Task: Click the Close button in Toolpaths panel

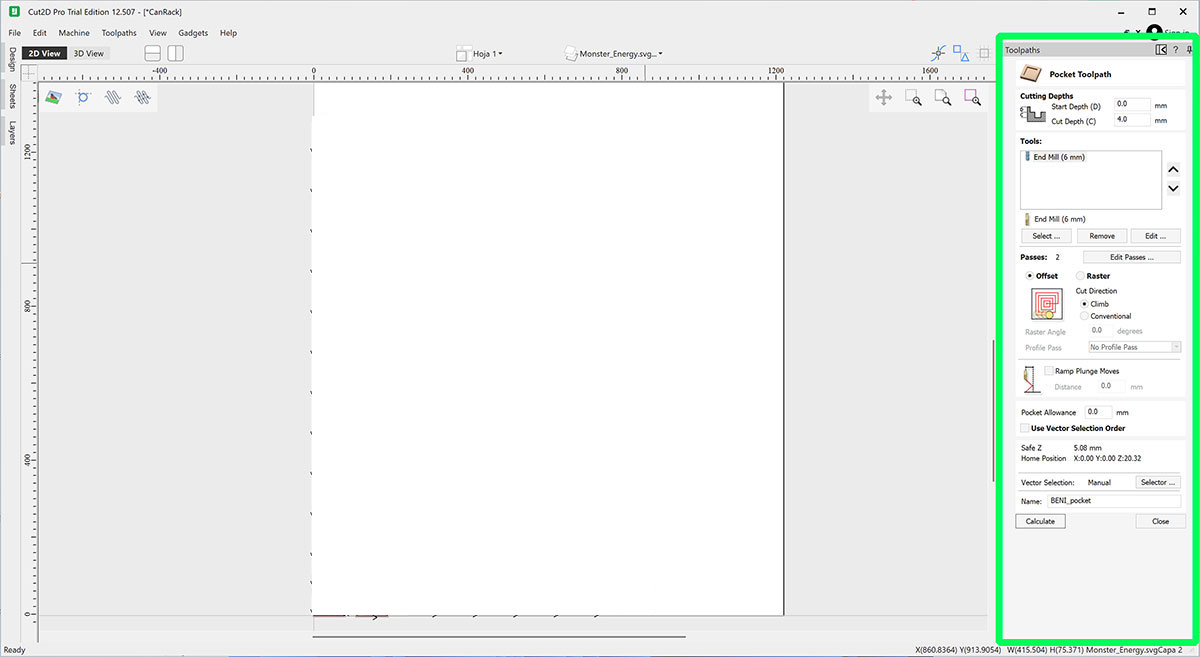Action: 1160,521
